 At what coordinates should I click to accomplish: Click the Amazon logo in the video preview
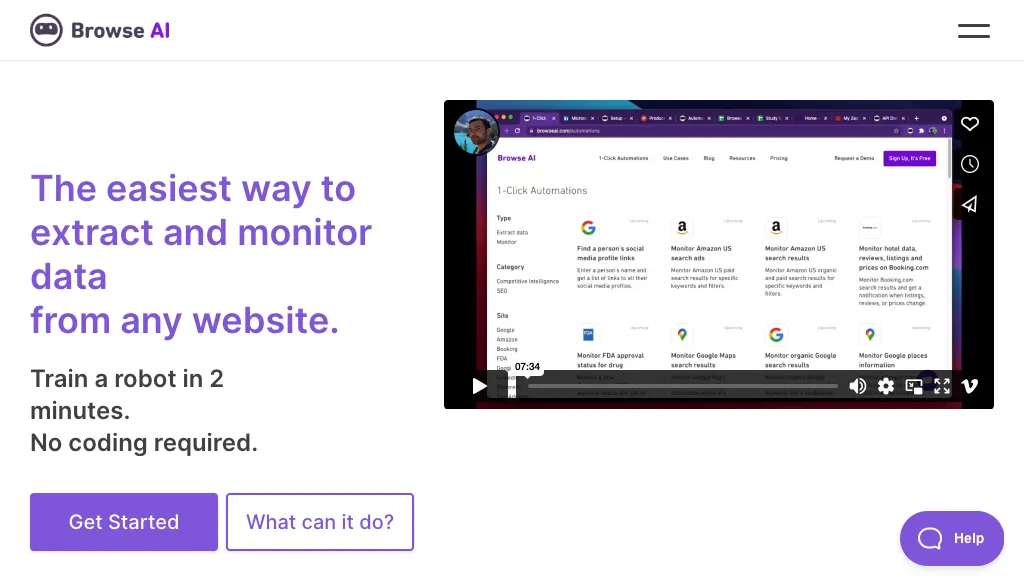(x=682, y=228)
